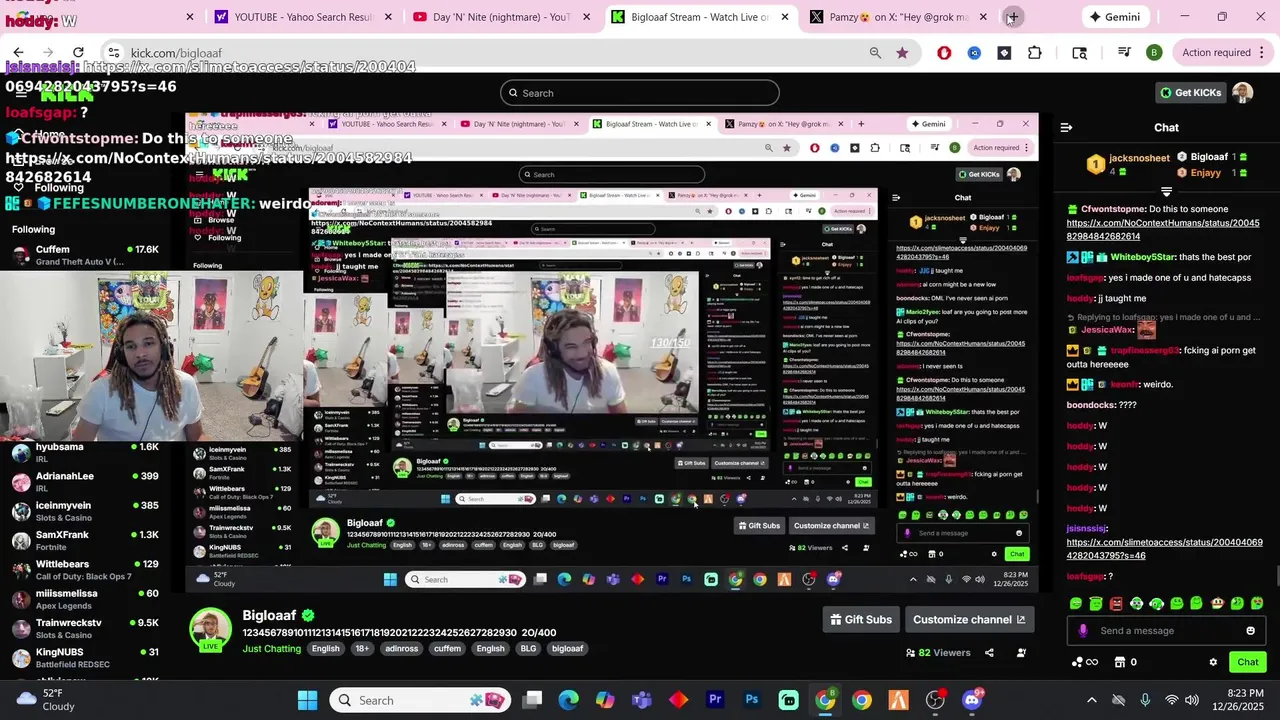
Task: Open the Just Chatting category link
Action: point(271,648)
